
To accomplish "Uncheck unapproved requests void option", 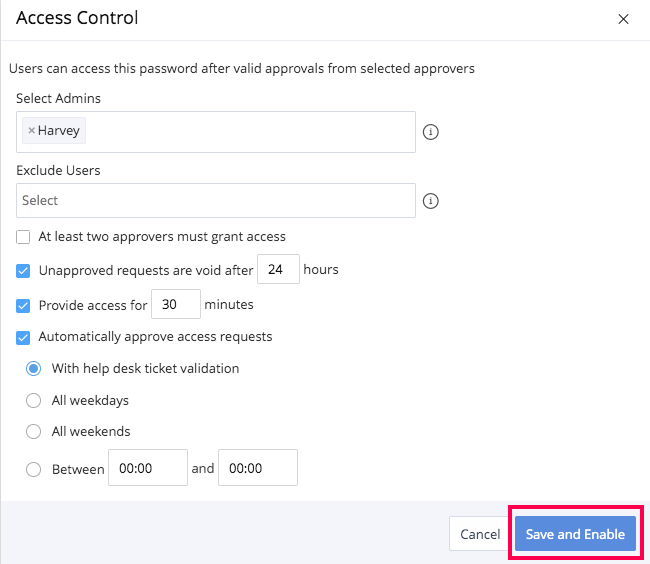I will click(24, 270).
